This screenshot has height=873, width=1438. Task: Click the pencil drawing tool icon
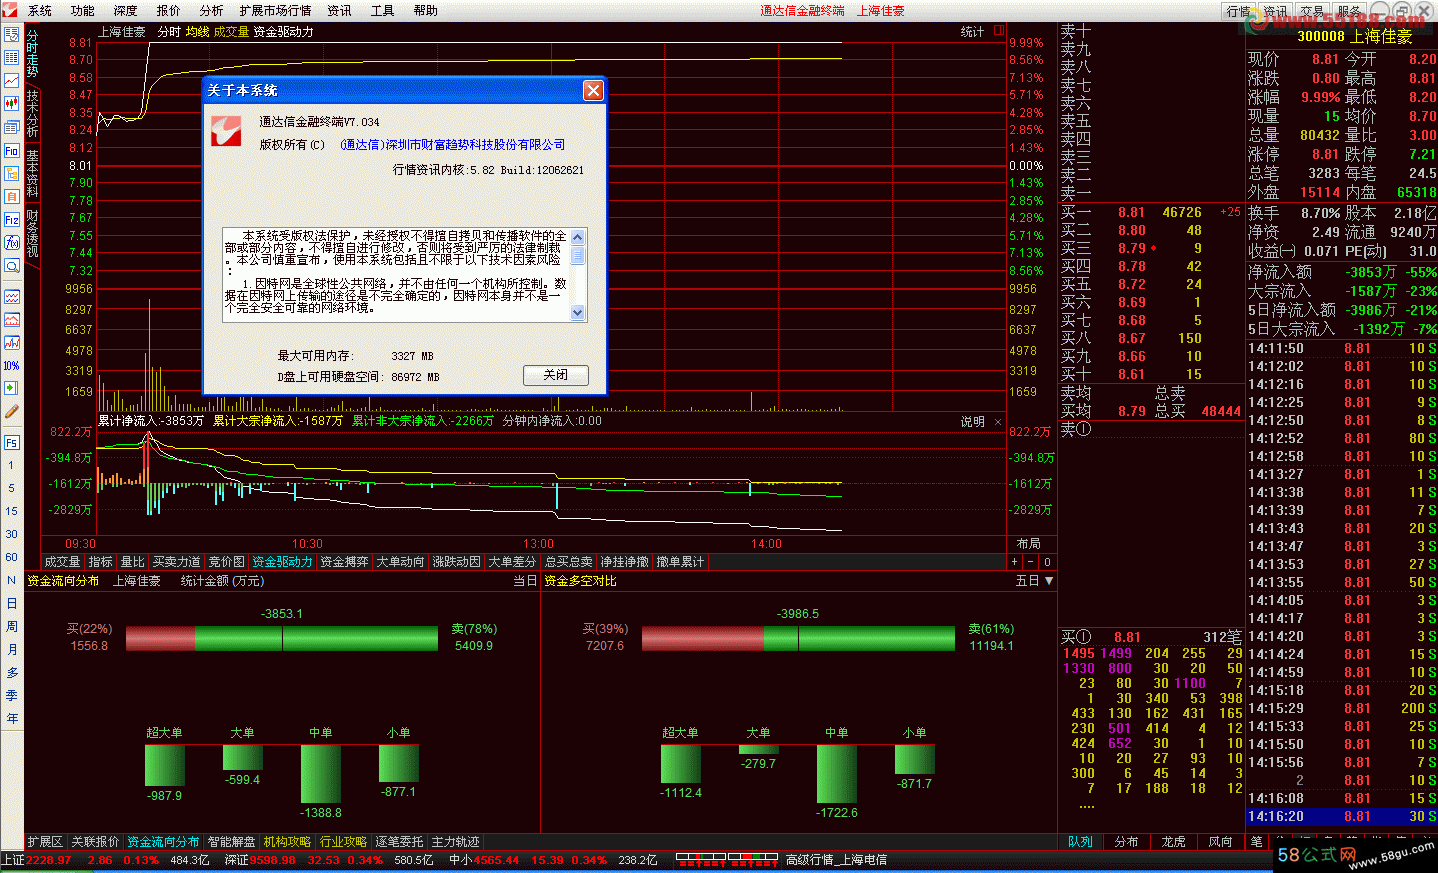12,411
